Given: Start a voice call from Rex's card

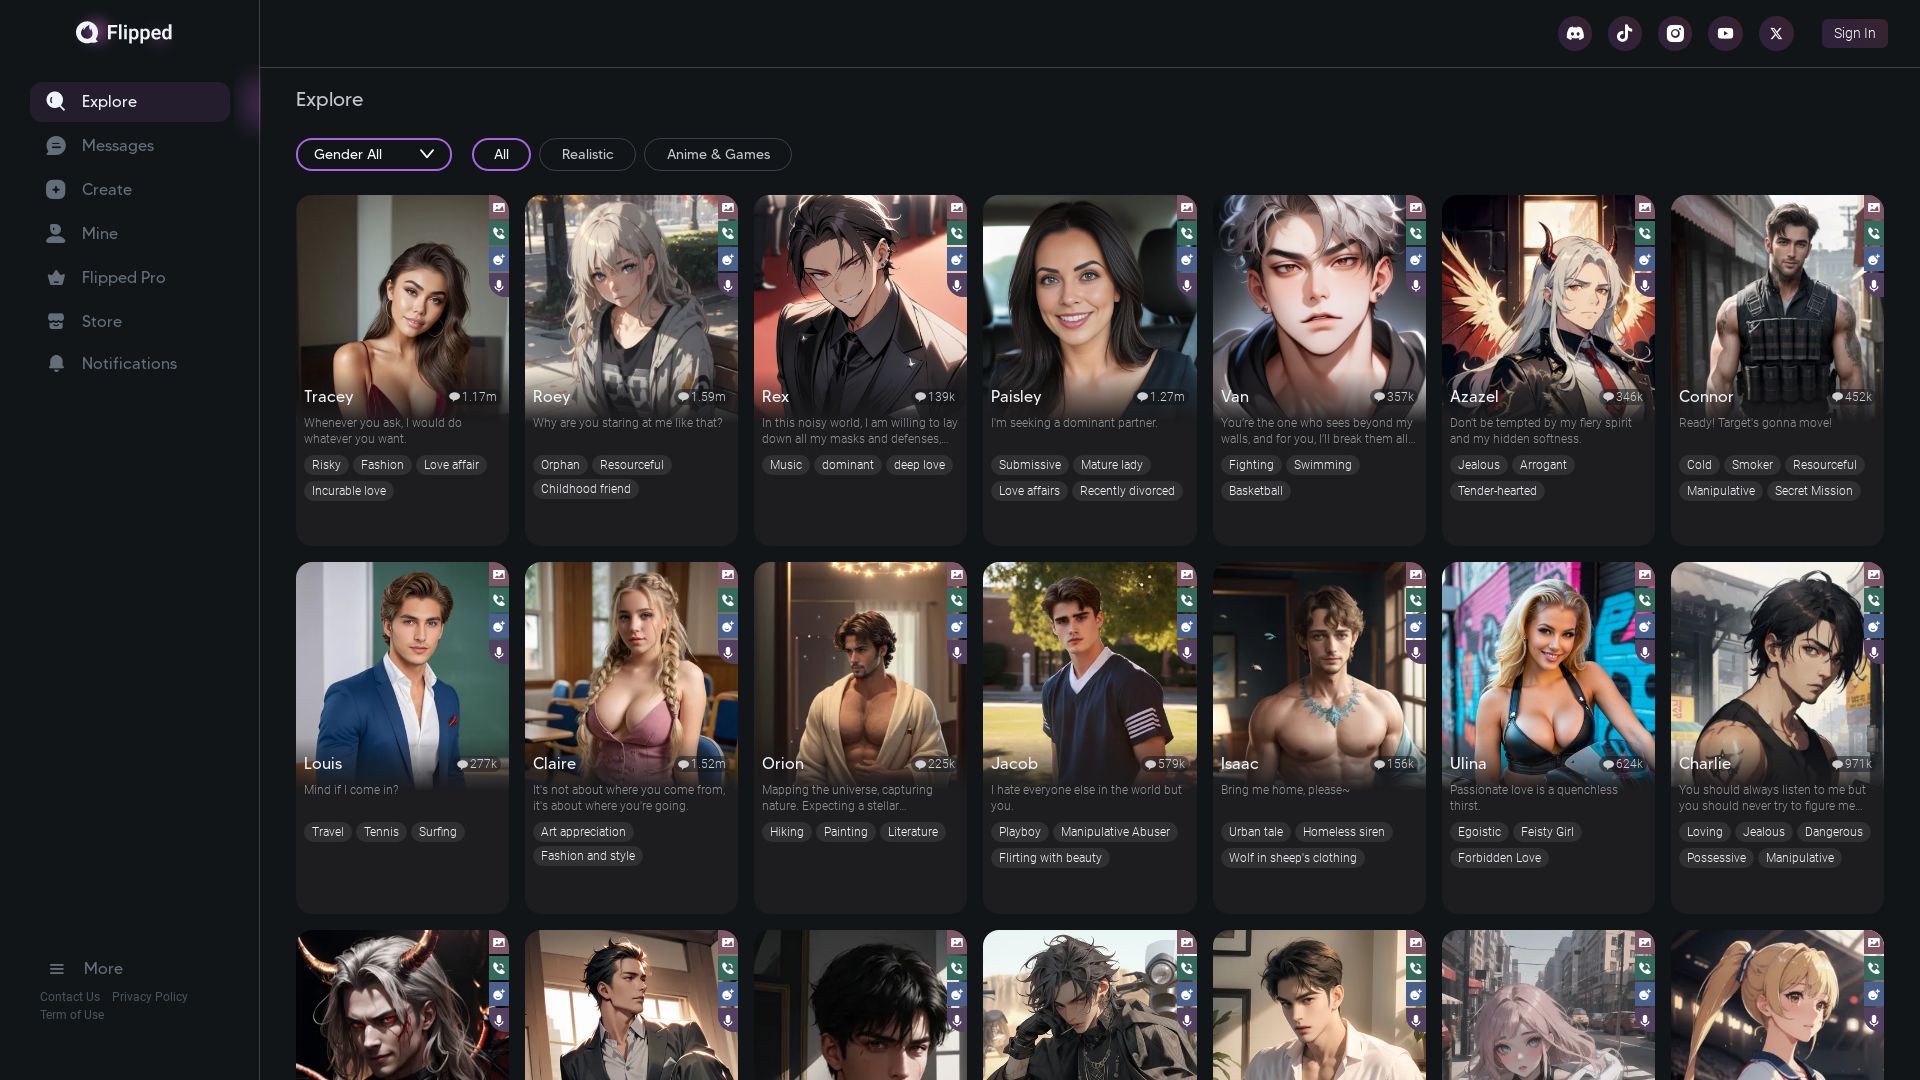Looking at the screenshot, I should (x=957, y=231).
